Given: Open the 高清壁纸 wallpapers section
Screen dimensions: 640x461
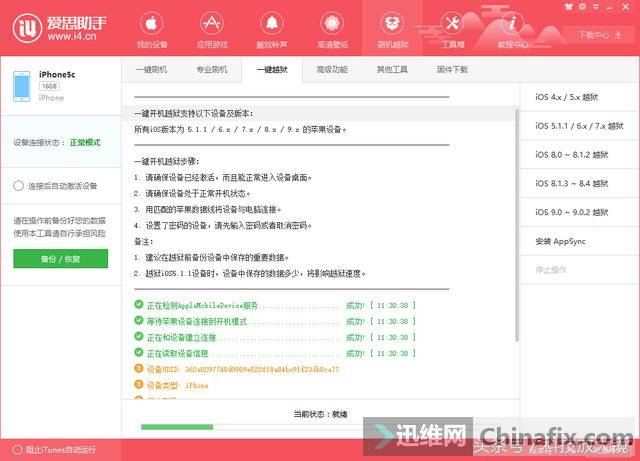Looking at the screenshot, I should (332, 29).
